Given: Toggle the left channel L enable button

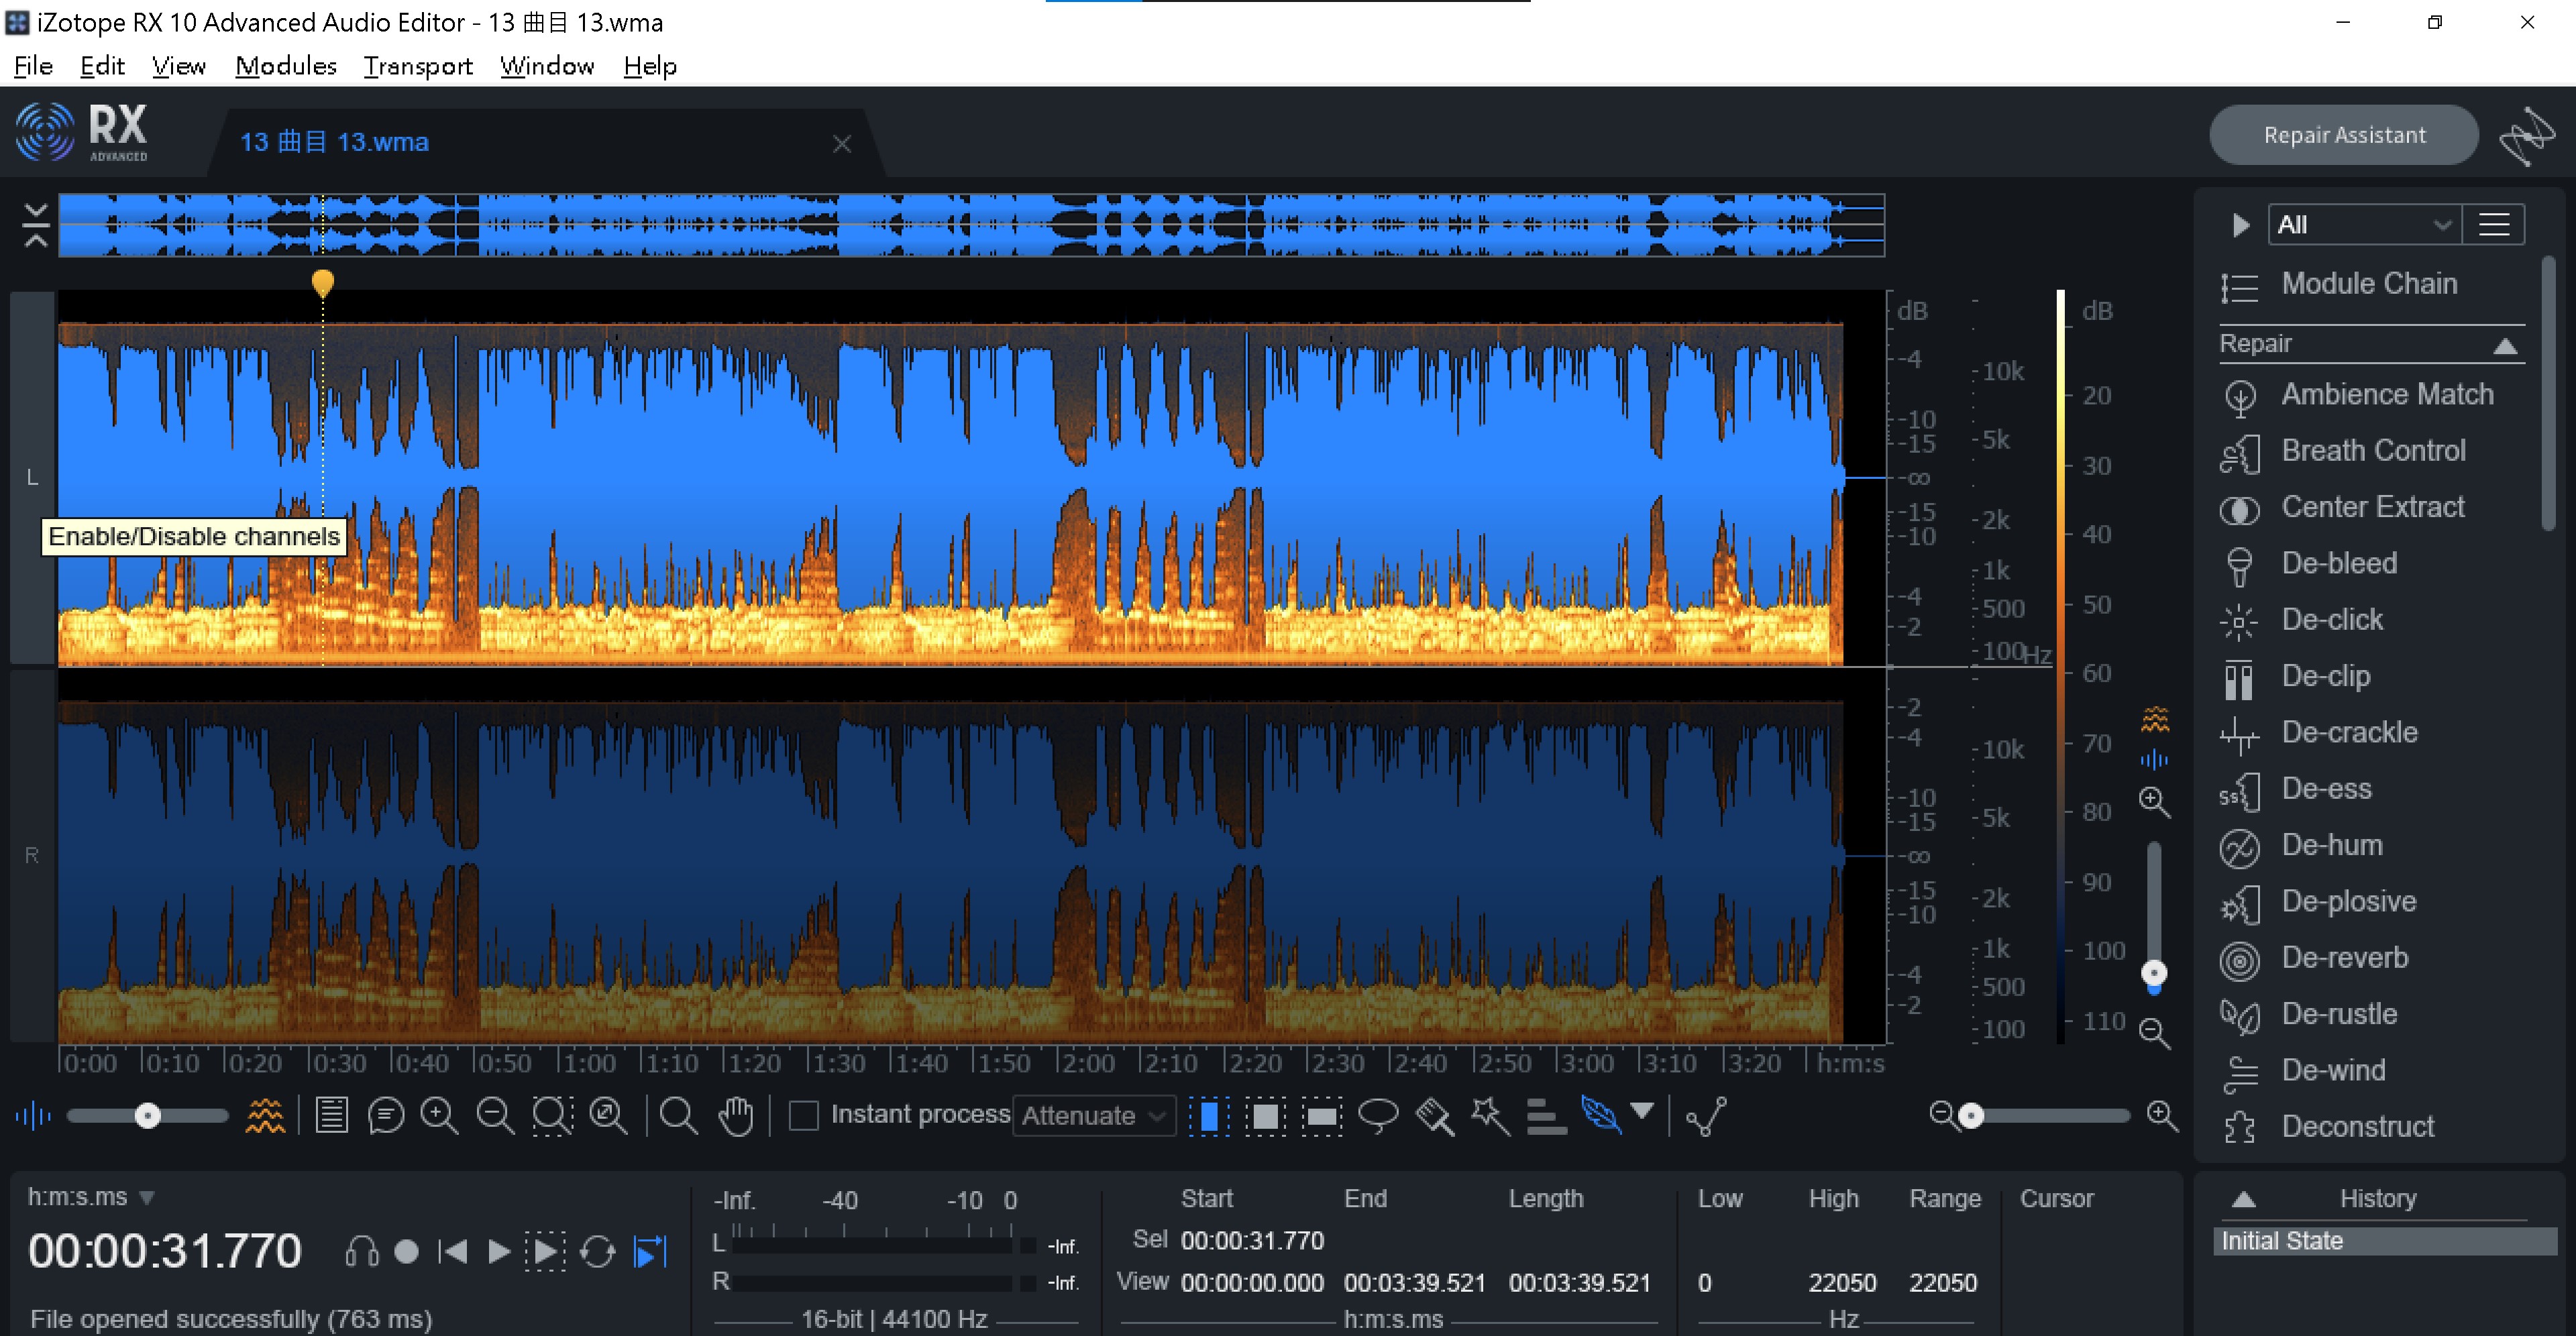Looking at the screenshot, I should pyautogui.click(x=32, y=478).
